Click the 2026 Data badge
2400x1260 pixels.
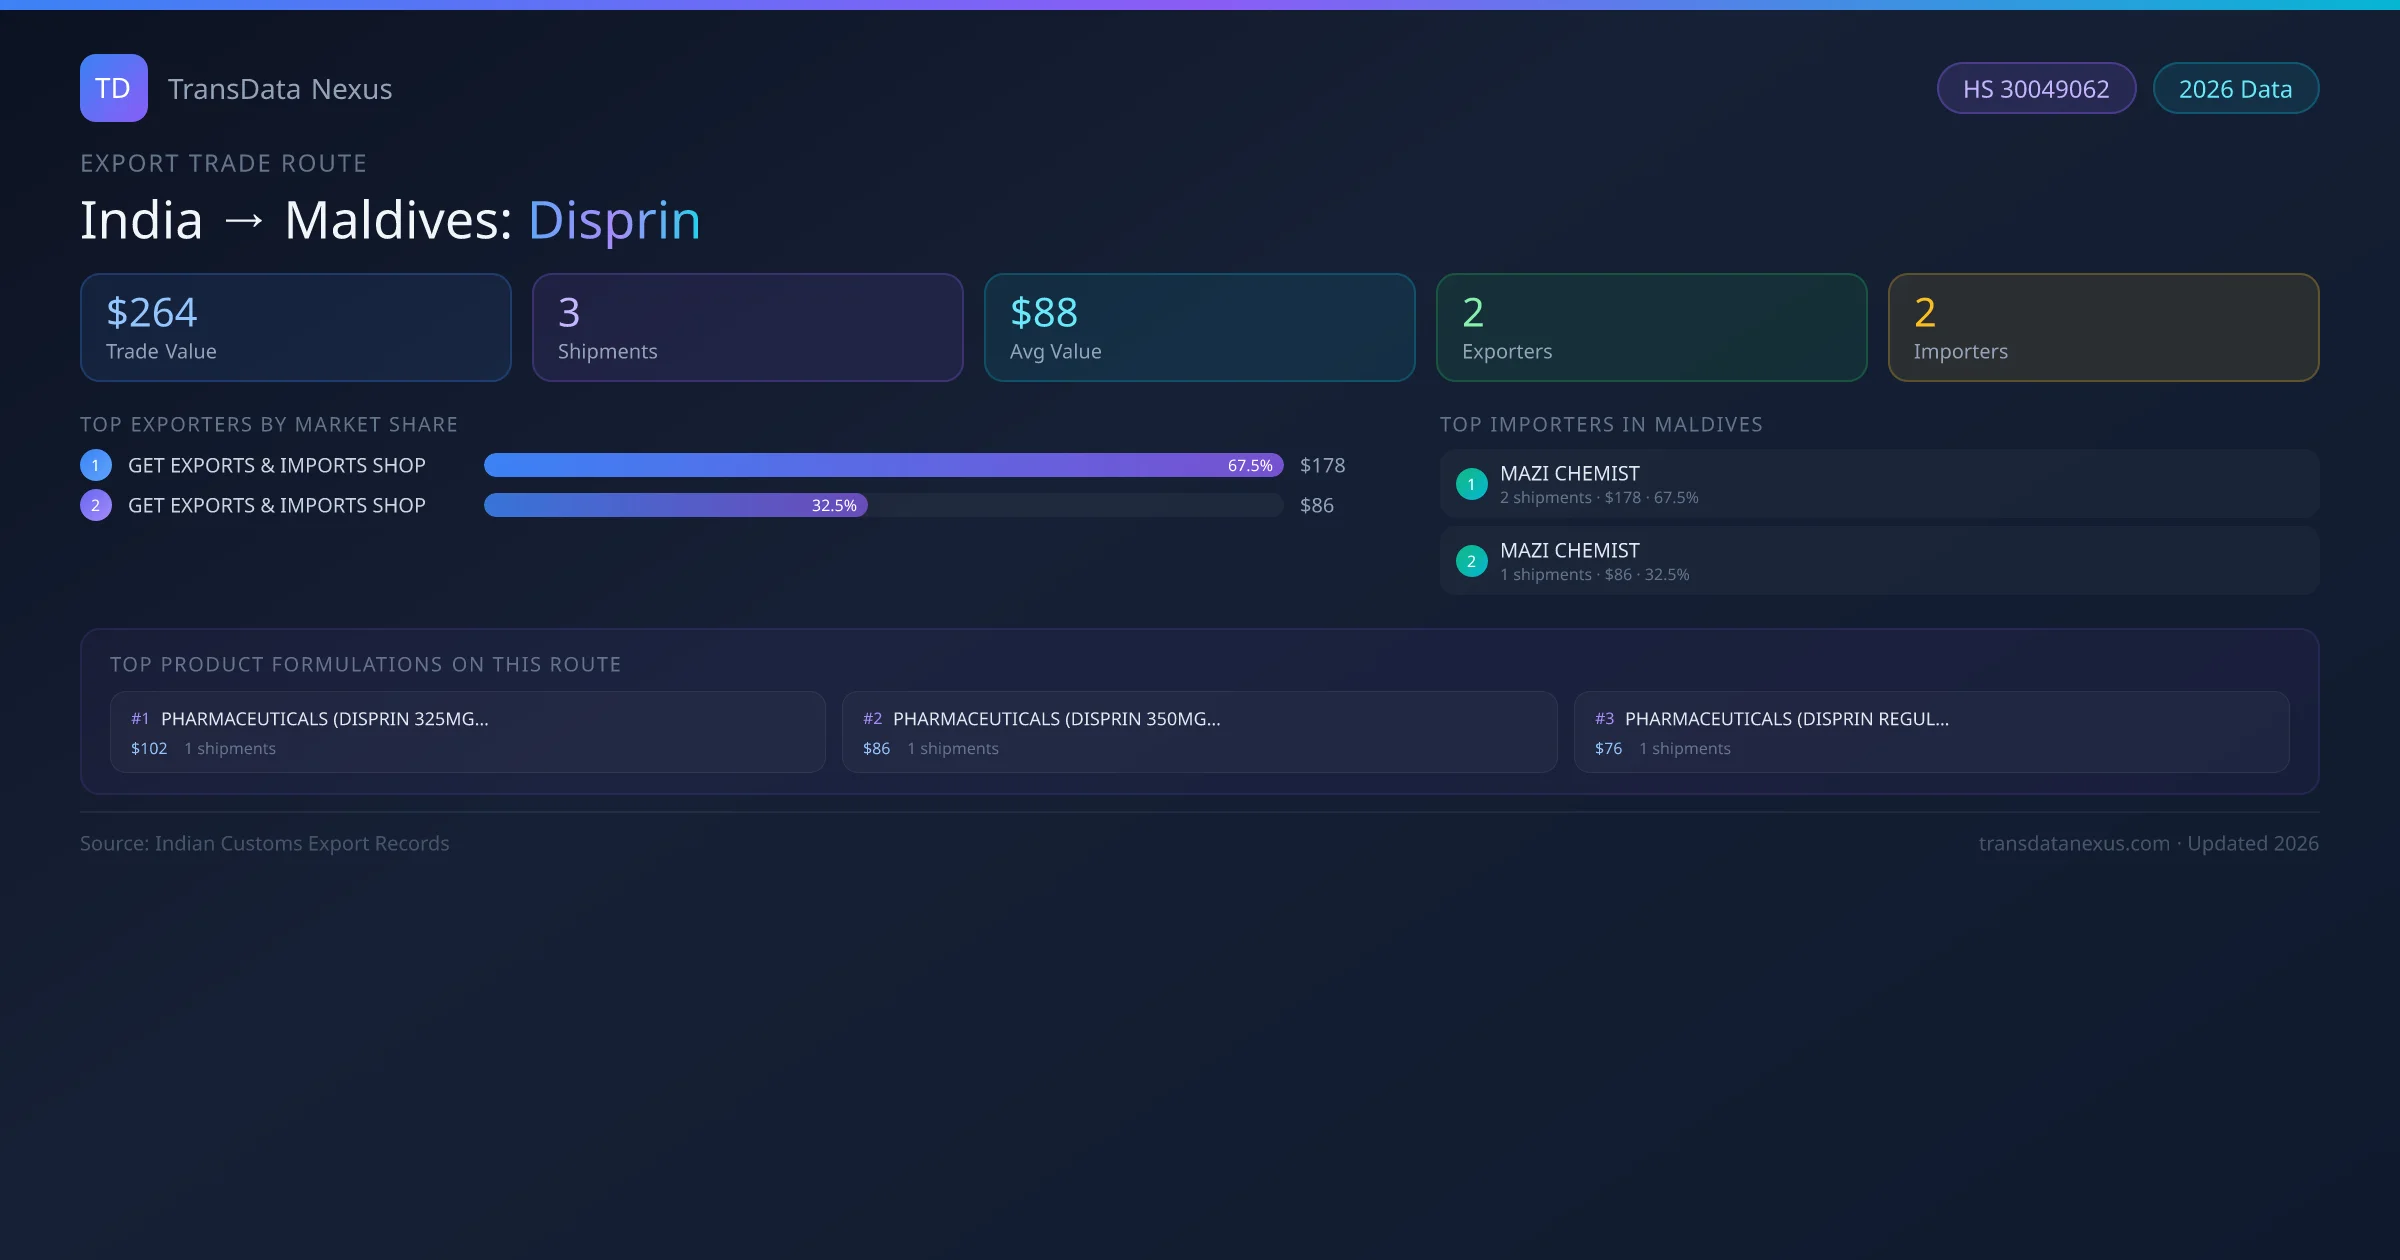tap(2235, 89)
